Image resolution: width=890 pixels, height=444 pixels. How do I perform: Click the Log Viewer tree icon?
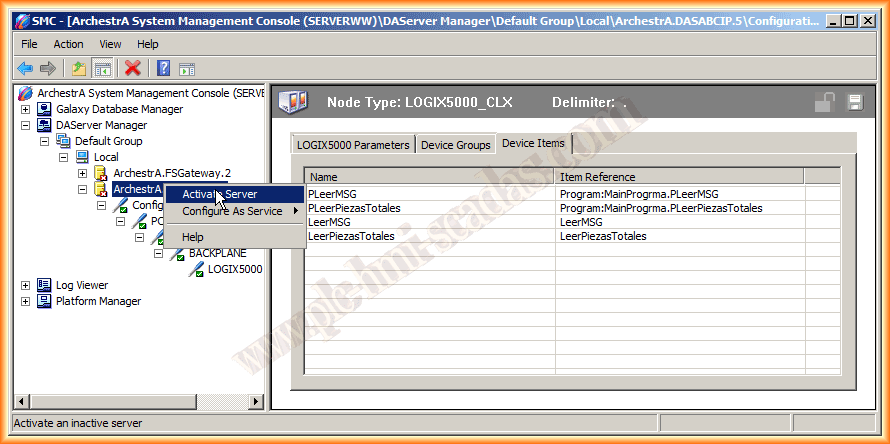pos(44,285)
